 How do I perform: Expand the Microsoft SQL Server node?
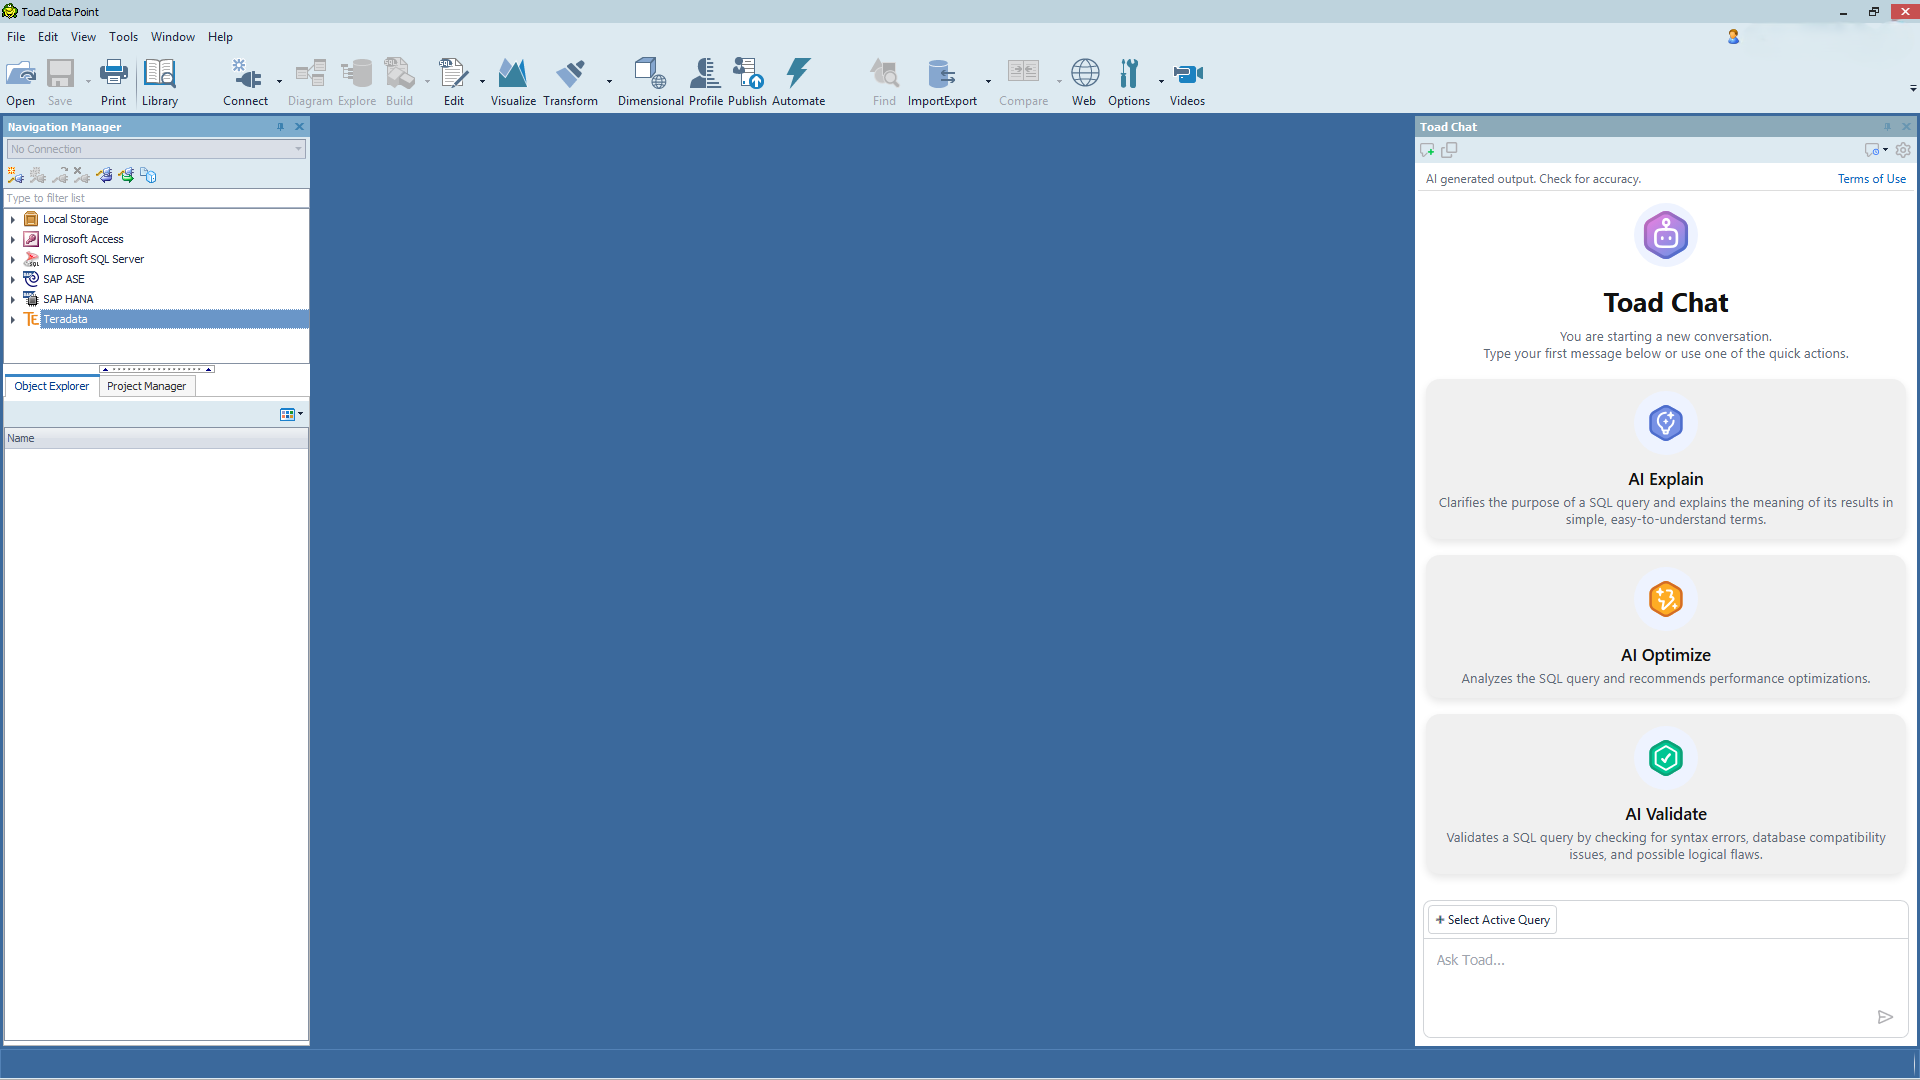(13, 259)
